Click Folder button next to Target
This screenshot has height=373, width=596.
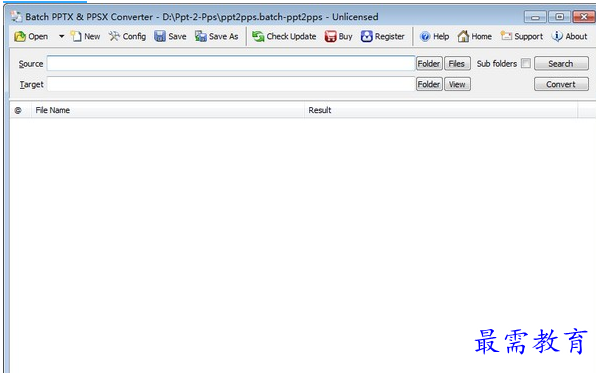429,84
